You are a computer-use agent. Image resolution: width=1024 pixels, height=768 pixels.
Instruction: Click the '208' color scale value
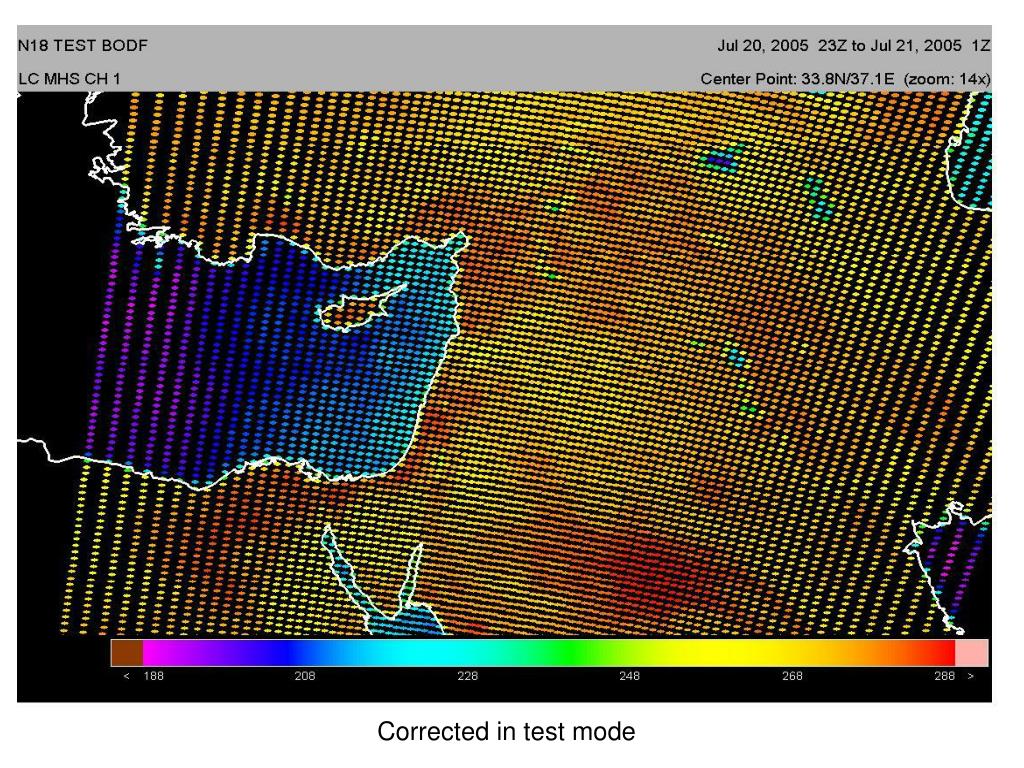(305, 676)
